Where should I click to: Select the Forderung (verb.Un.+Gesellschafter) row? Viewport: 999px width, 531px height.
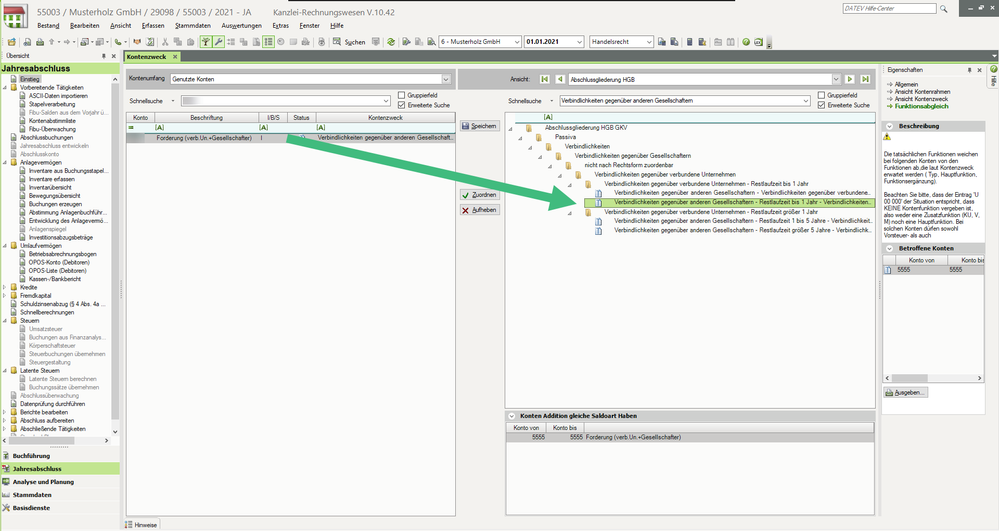pyautogui.click(x=291, y=138)
